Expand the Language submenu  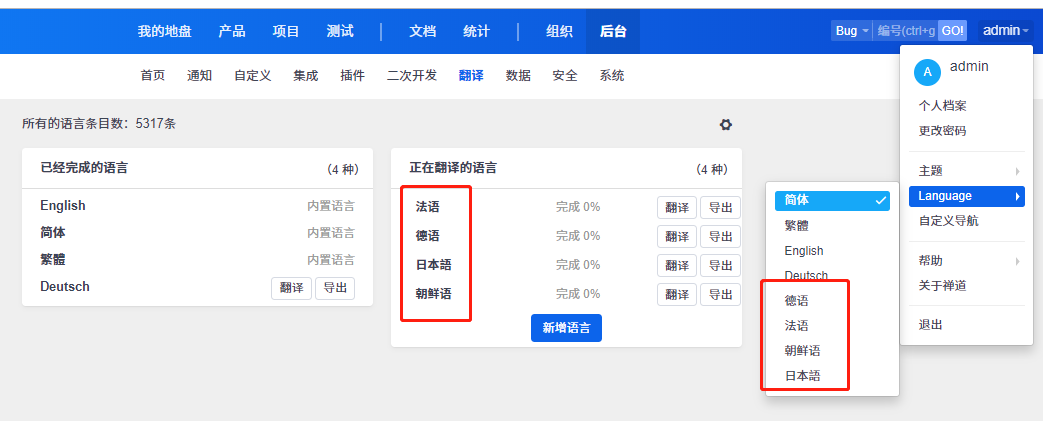pyautogui.click(x=966, y=196)
